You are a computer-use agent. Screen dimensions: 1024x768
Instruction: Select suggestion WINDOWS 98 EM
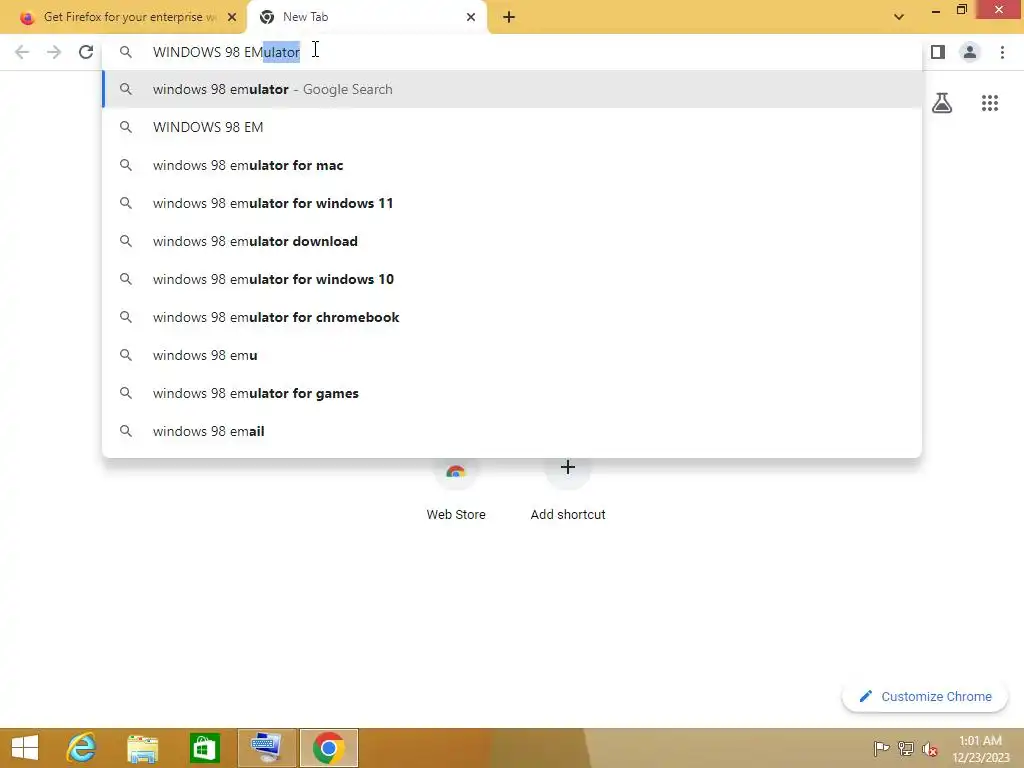(x=512, y=127)
